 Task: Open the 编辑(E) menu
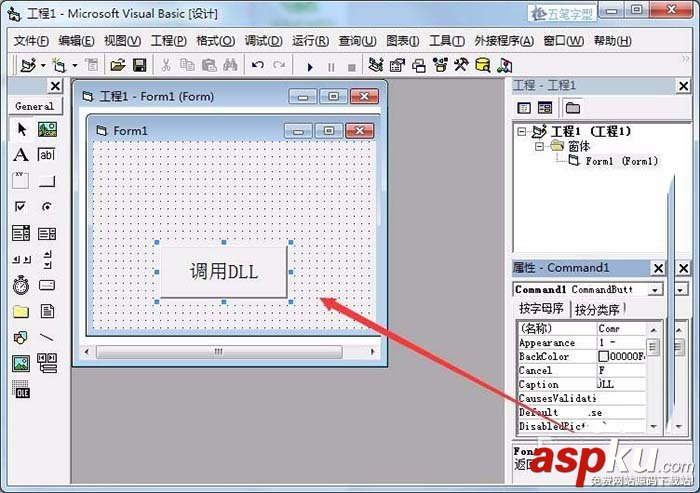point(76,41)
